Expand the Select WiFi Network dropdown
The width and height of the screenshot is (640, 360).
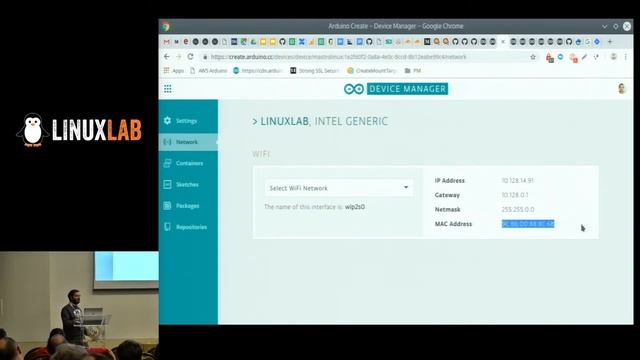coord(339,188)
